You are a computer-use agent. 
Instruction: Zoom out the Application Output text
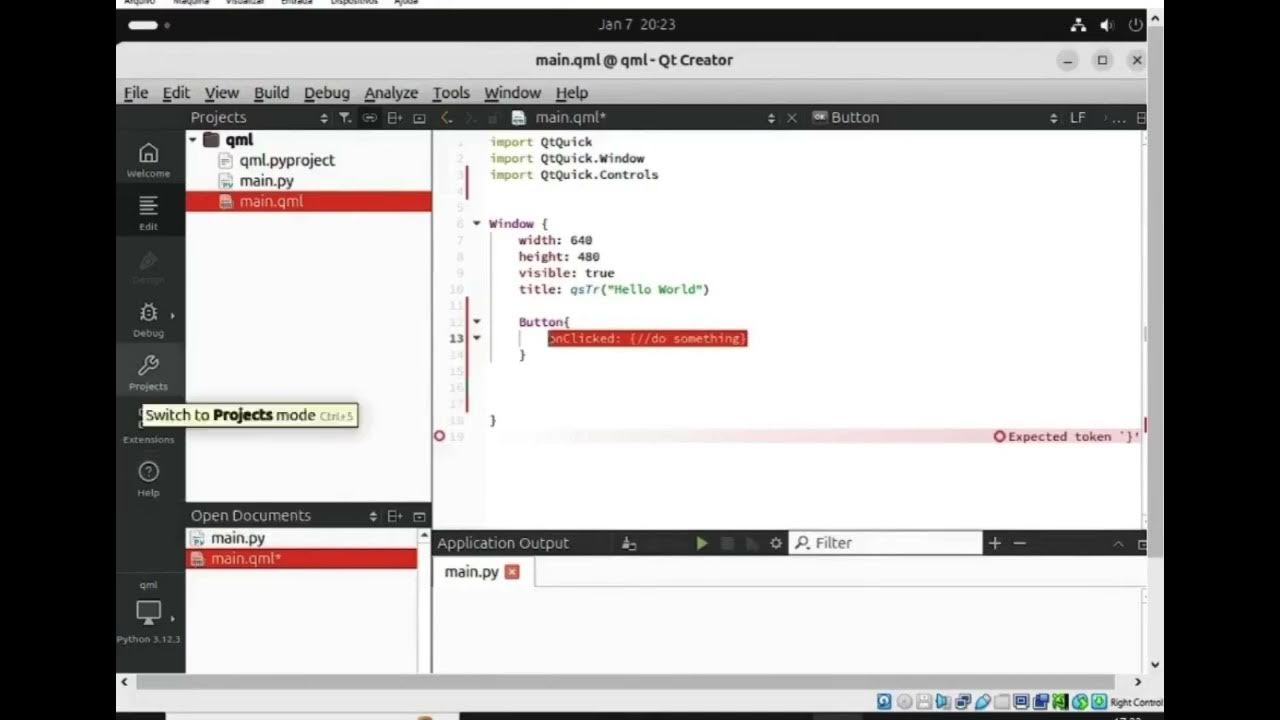pos(1019,543)
